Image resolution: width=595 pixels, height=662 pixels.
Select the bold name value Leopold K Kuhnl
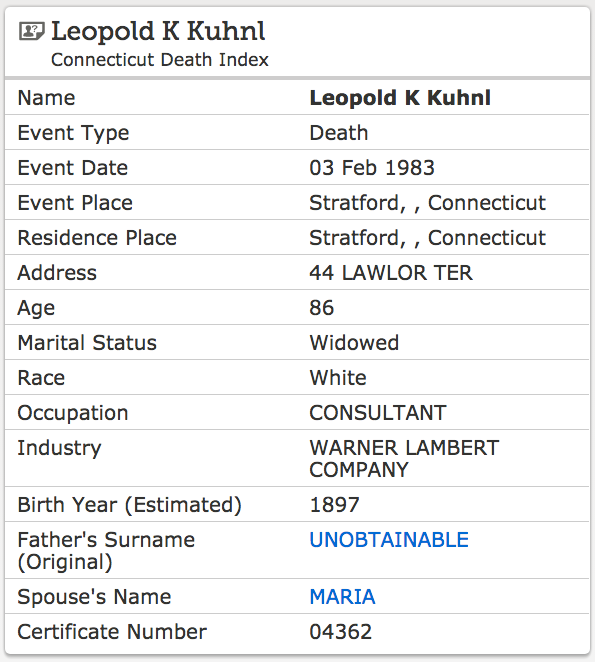(400, 98)
